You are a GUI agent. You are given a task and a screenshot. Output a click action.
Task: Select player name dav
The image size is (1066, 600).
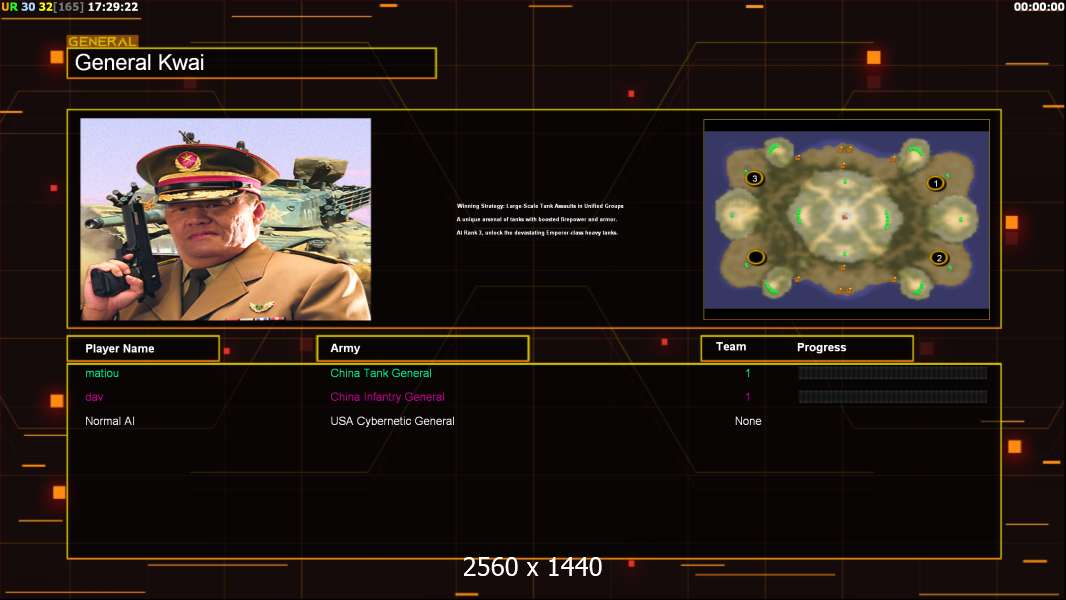tap(94, 397)
